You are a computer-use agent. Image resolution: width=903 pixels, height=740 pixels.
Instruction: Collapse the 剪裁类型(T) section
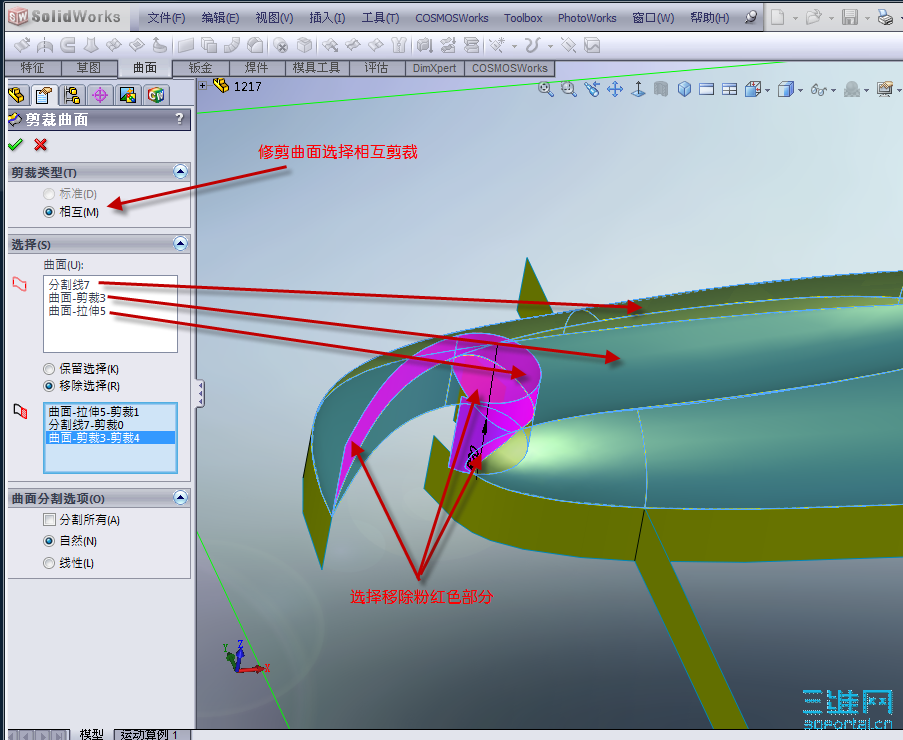point(180,171)
